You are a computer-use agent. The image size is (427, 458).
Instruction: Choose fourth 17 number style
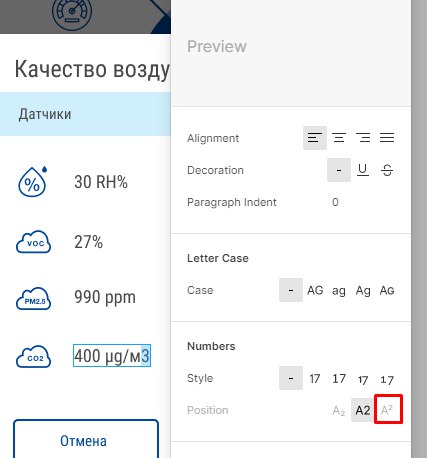point(387,380)
